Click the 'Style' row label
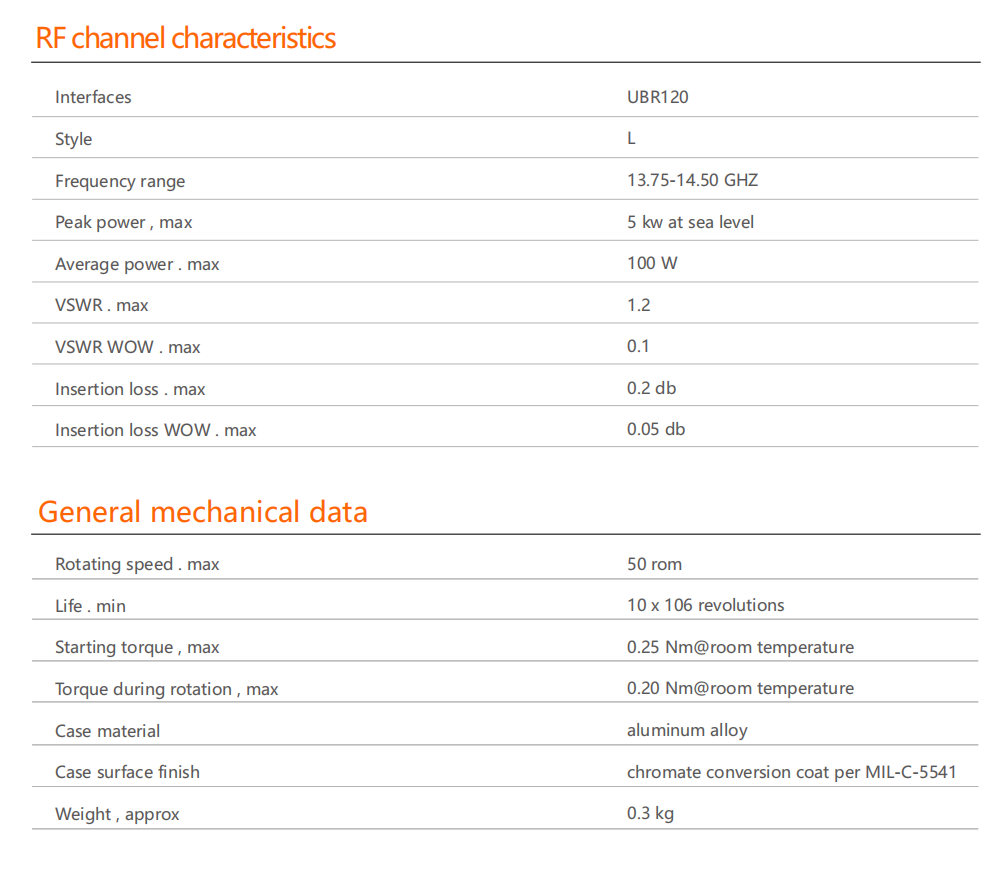The image size is (1005, 880). [74, 139]
